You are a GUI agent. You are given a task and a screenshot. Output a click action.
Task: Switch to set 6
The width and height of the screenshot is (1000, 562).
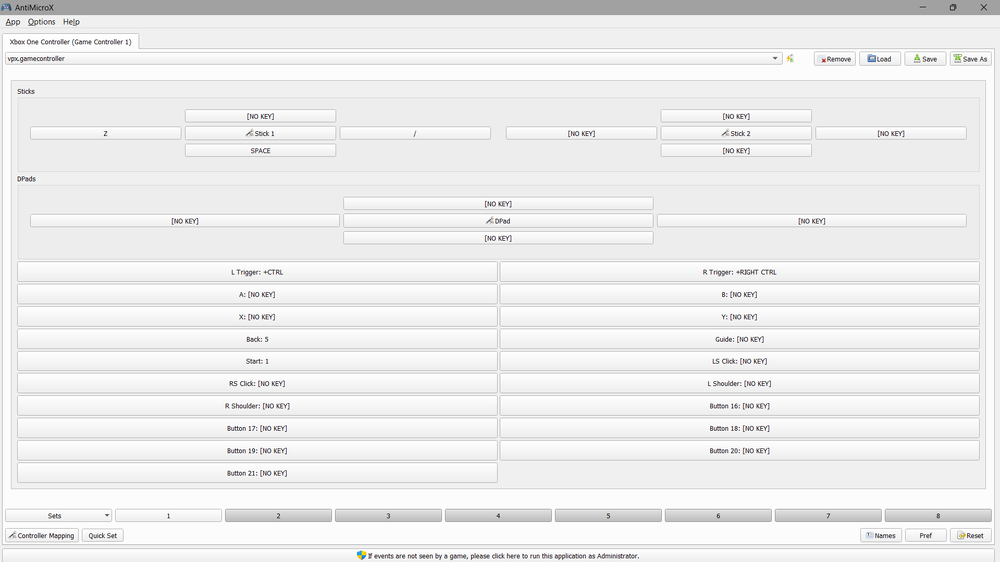tap(718, 515)
